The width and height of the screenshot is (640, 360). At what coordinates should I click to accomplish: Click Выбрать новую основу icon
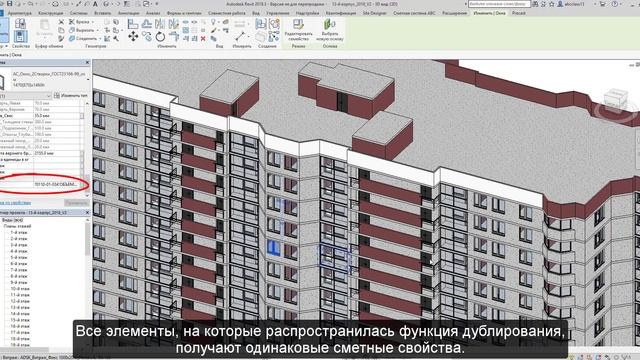(329, 24)
